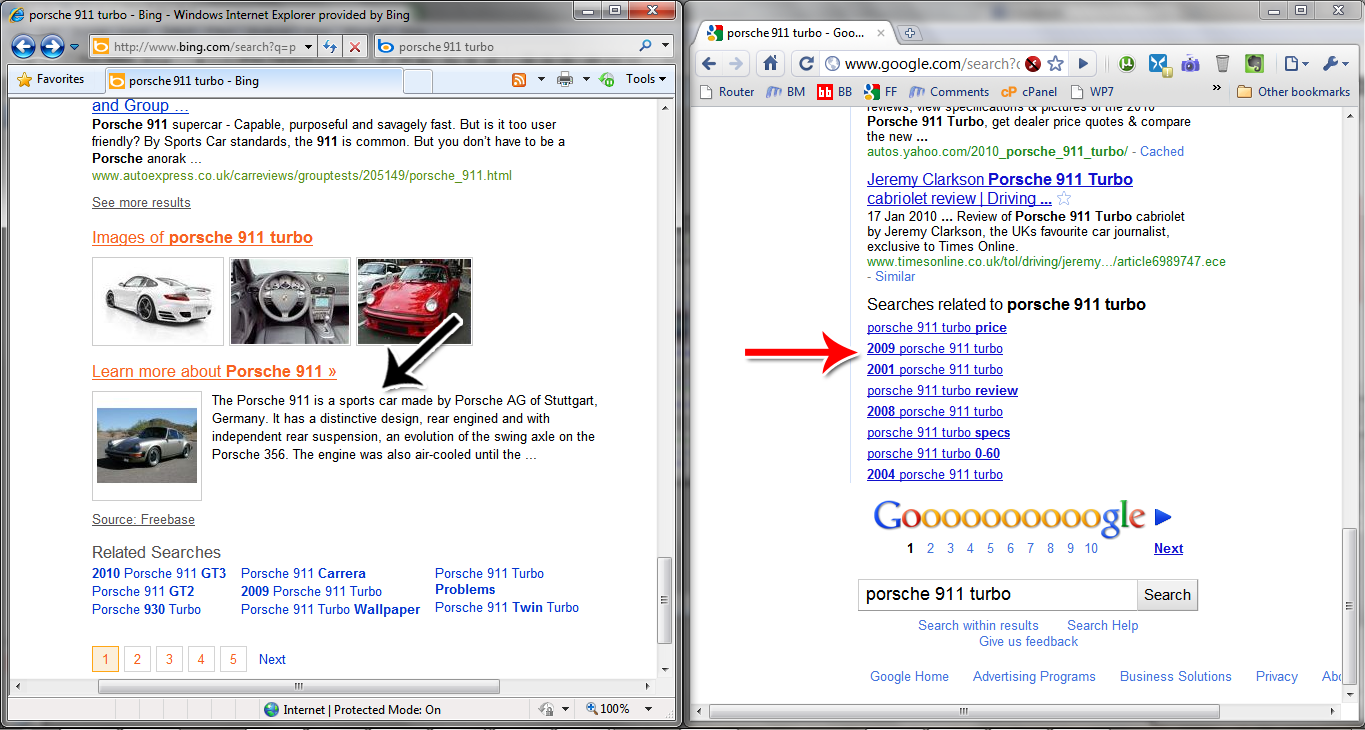Image resolution: width=1365 pixels, height=730 pixels.
Task: Open the red Porsche image thumbnail
Action: (414, 302)
